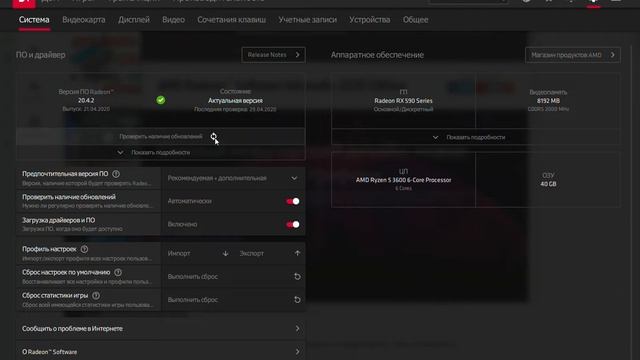This screenshot has height=360, width=640.
Task: Switch to the Система tab
Action: (x=34, y=20)
